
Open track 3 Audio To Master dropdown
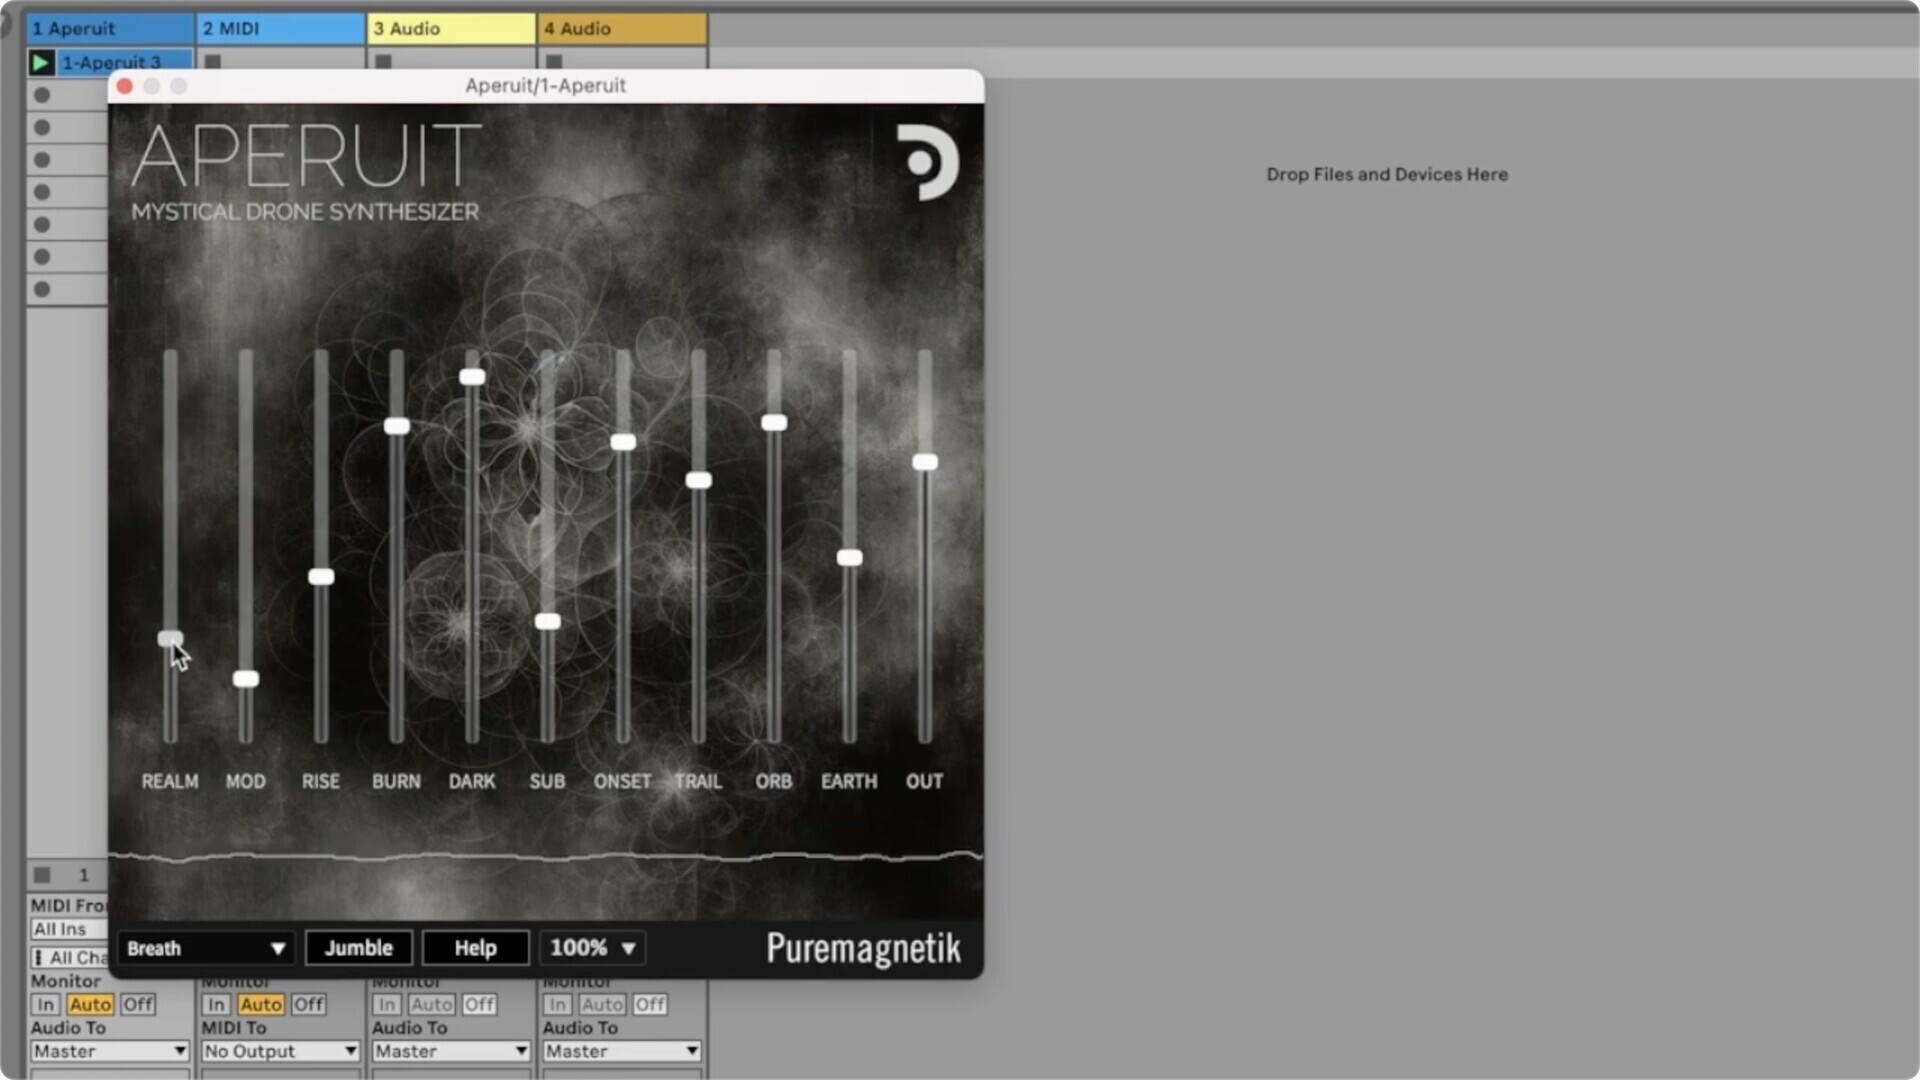coord(451,1051)
